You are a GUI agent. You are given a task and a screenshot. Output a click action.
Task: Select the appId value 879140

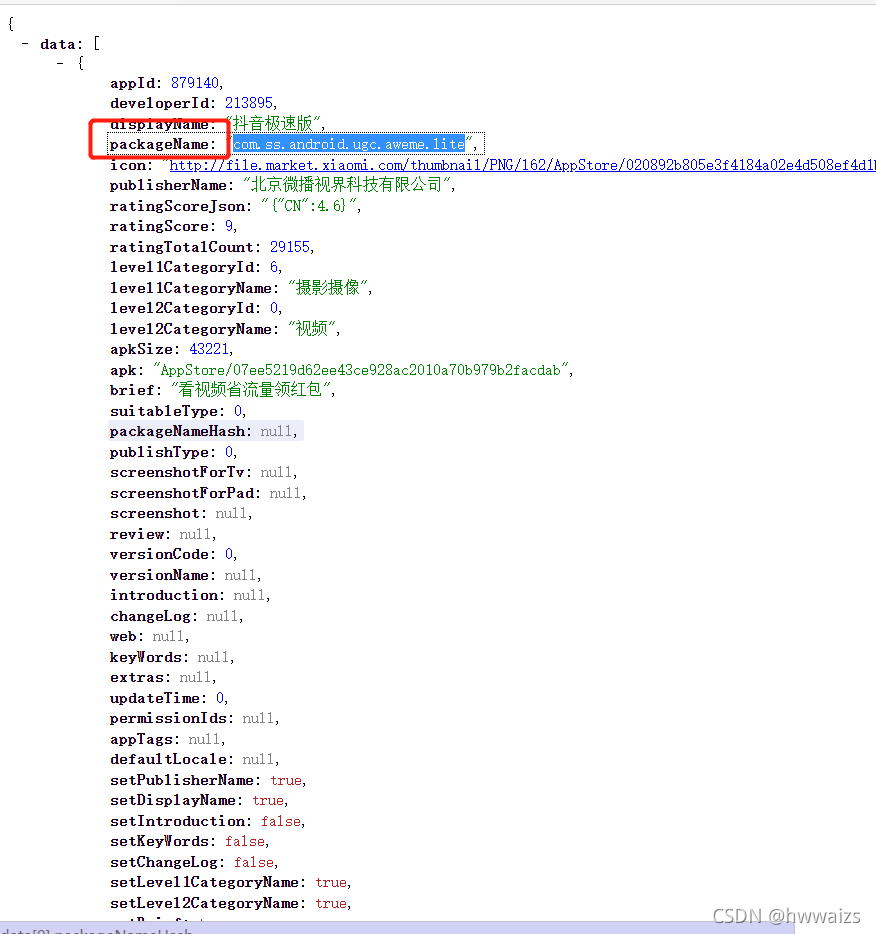(x=195, y=83)
